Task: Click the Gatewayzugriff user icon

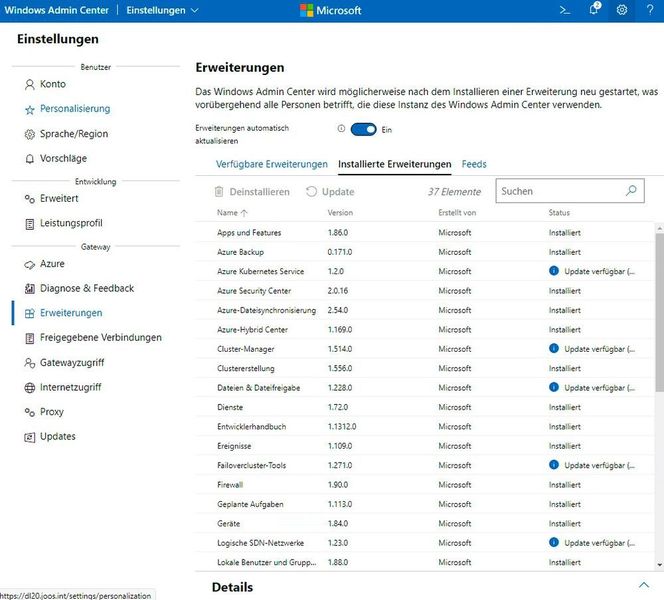Action: tap(30, 363)
